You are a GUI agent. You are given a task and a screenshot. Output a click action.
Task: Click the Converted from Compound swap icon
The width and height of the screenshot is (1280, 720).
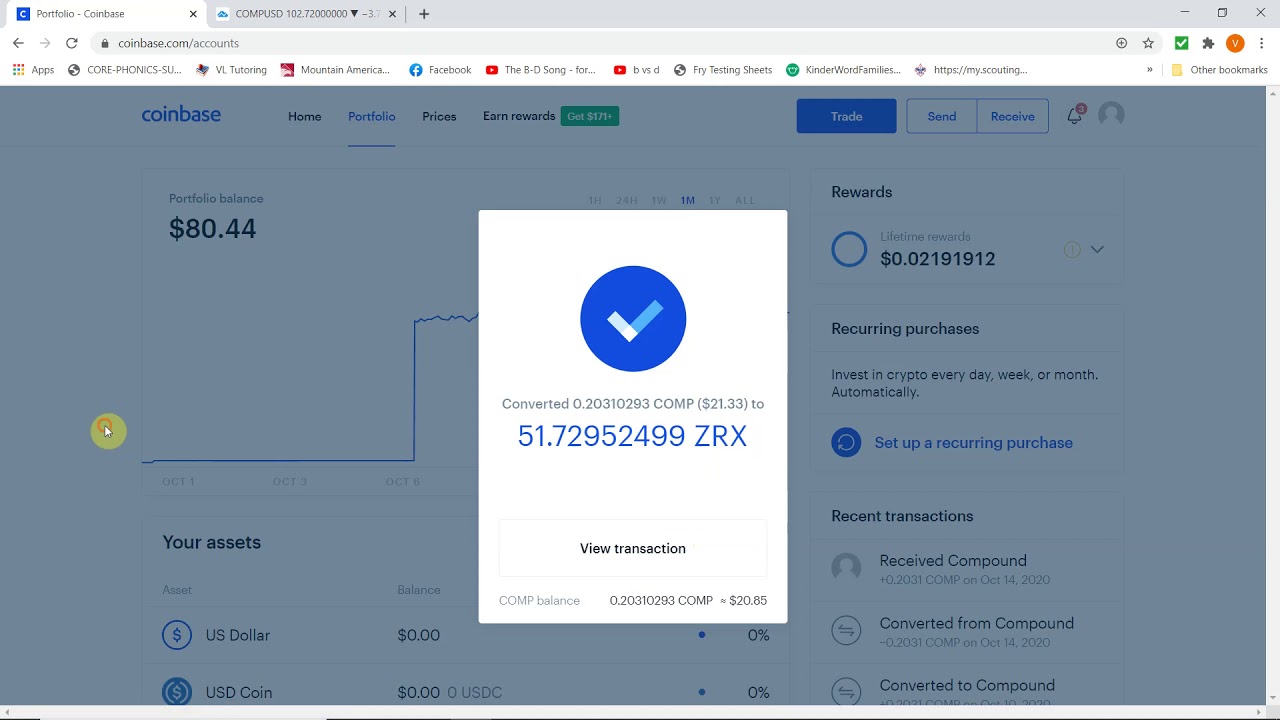pyautogui.click(x=846, y=631)
